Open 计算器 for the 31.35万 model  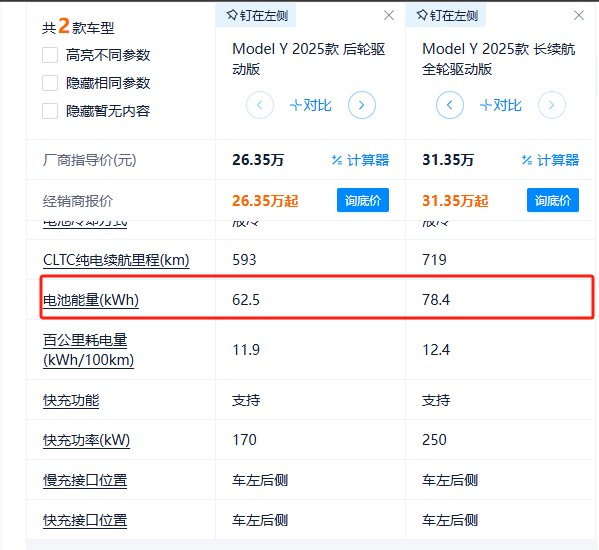pos(550,160)
